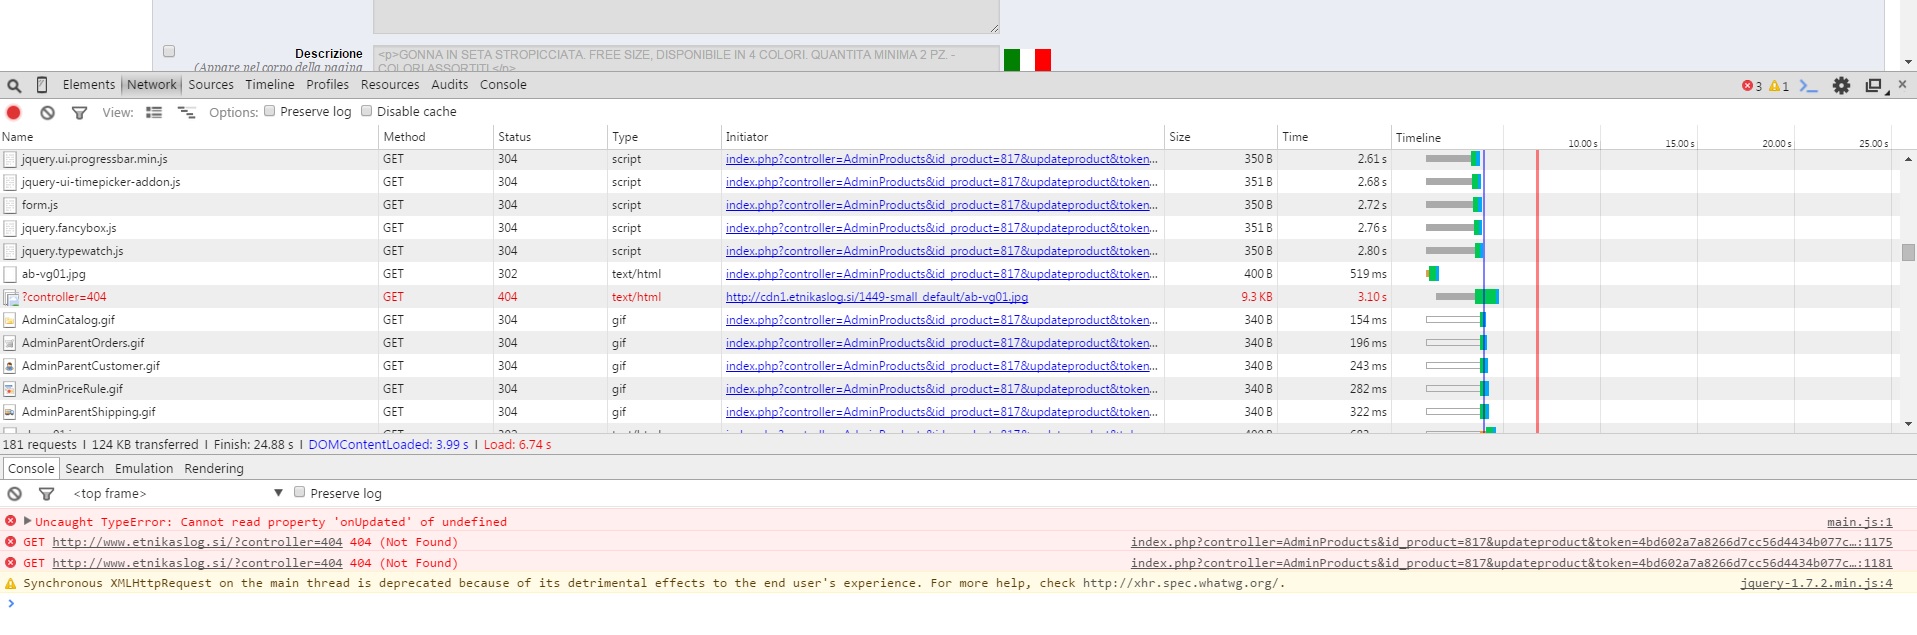Open the network filter funnel icon
Screen dimensions: 1917x635
coord(79,113)
